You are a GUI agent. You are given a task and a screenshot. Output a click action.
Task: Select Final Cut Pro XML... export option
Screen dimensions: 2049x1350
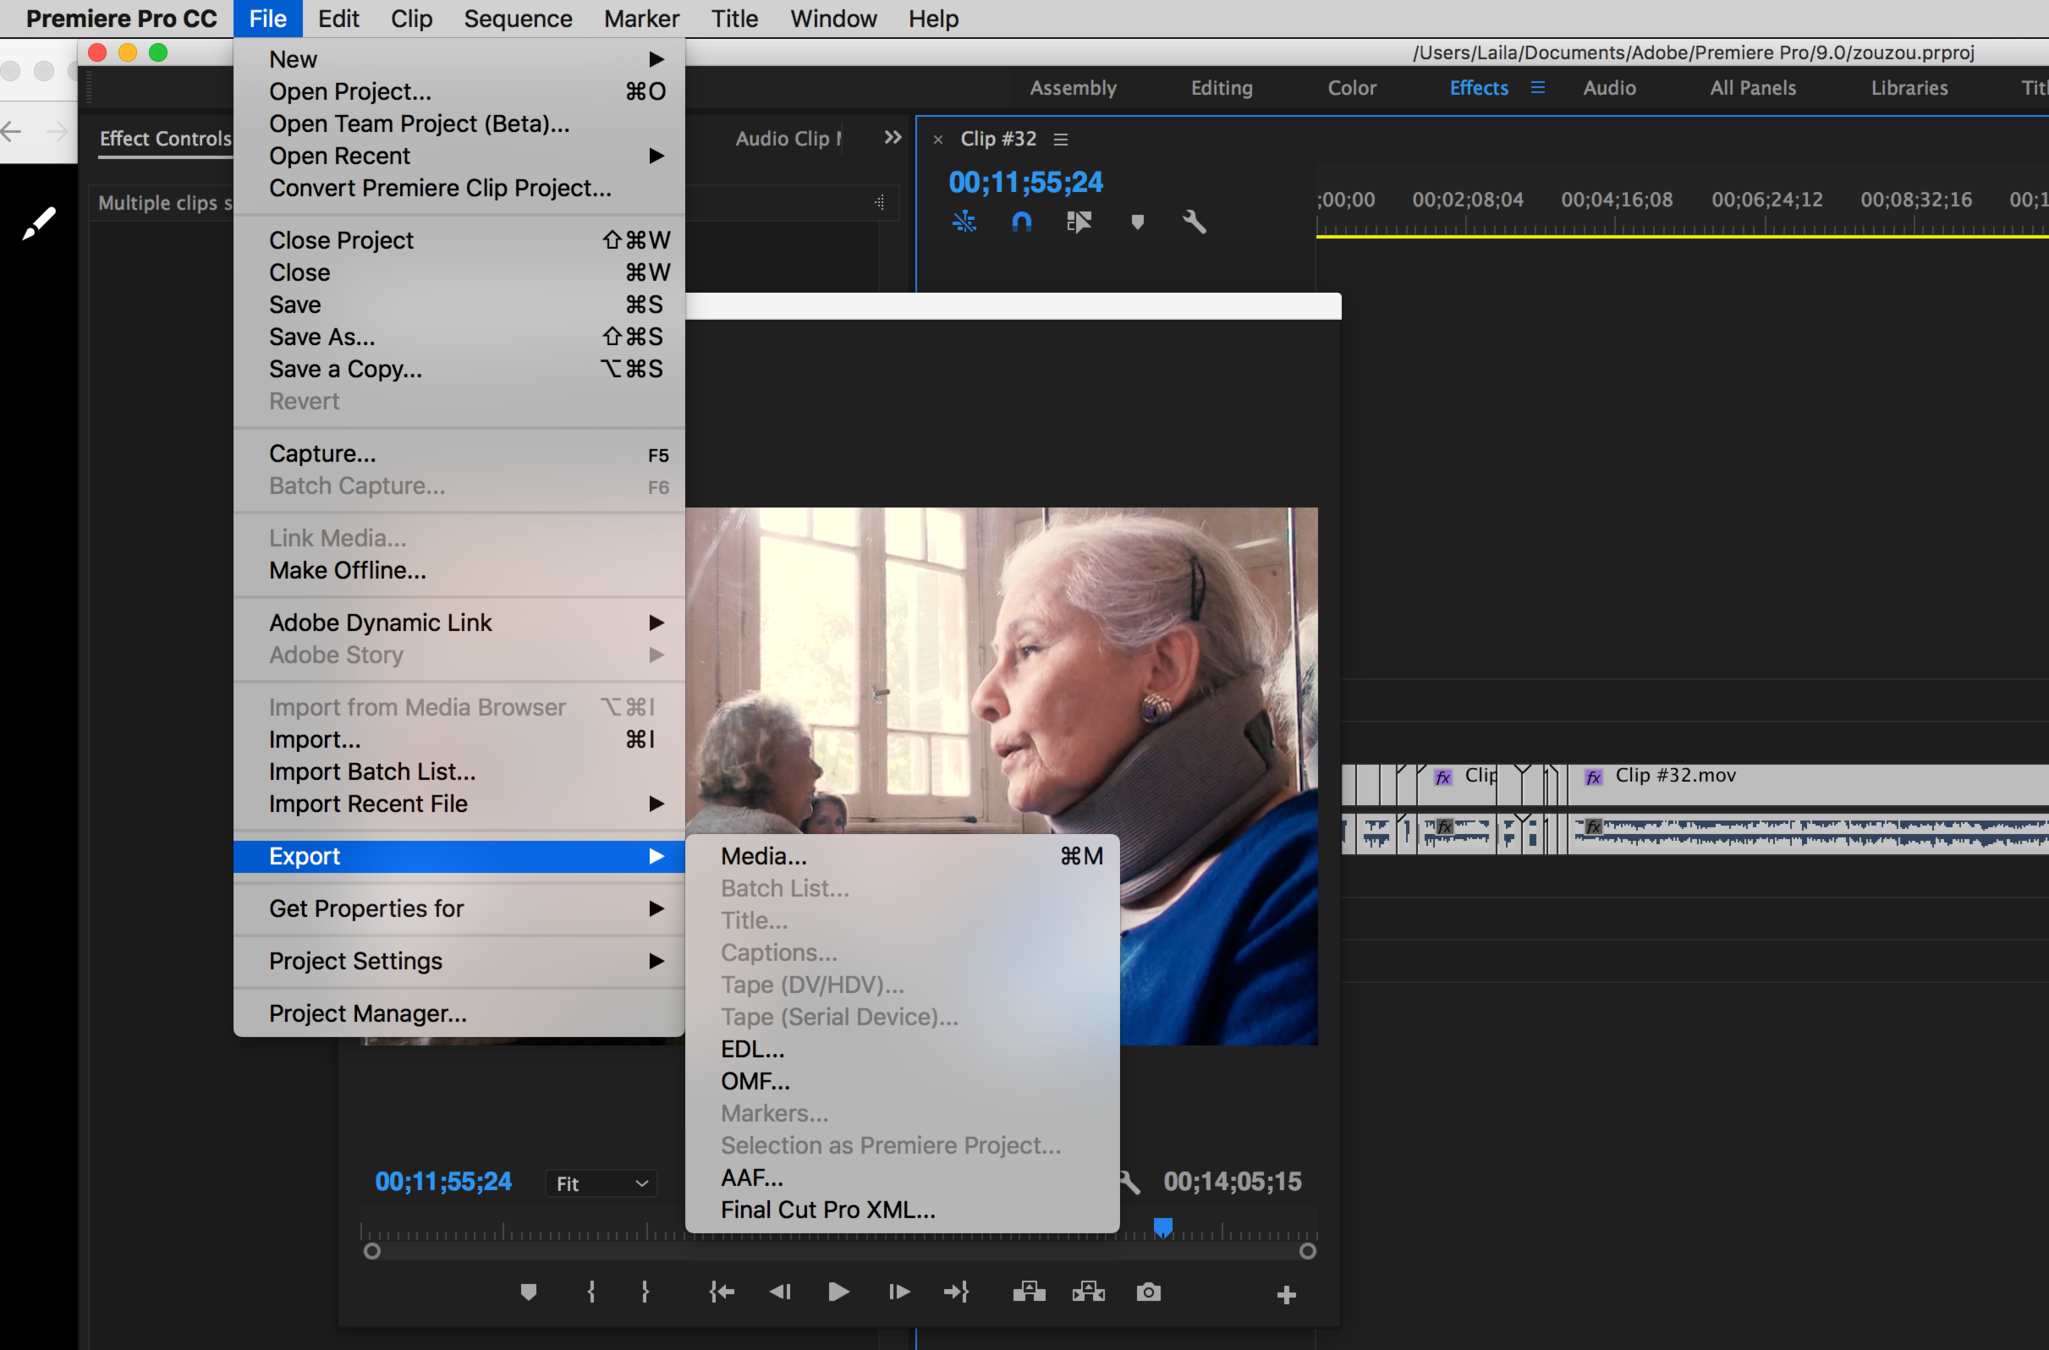[828, 1209]
